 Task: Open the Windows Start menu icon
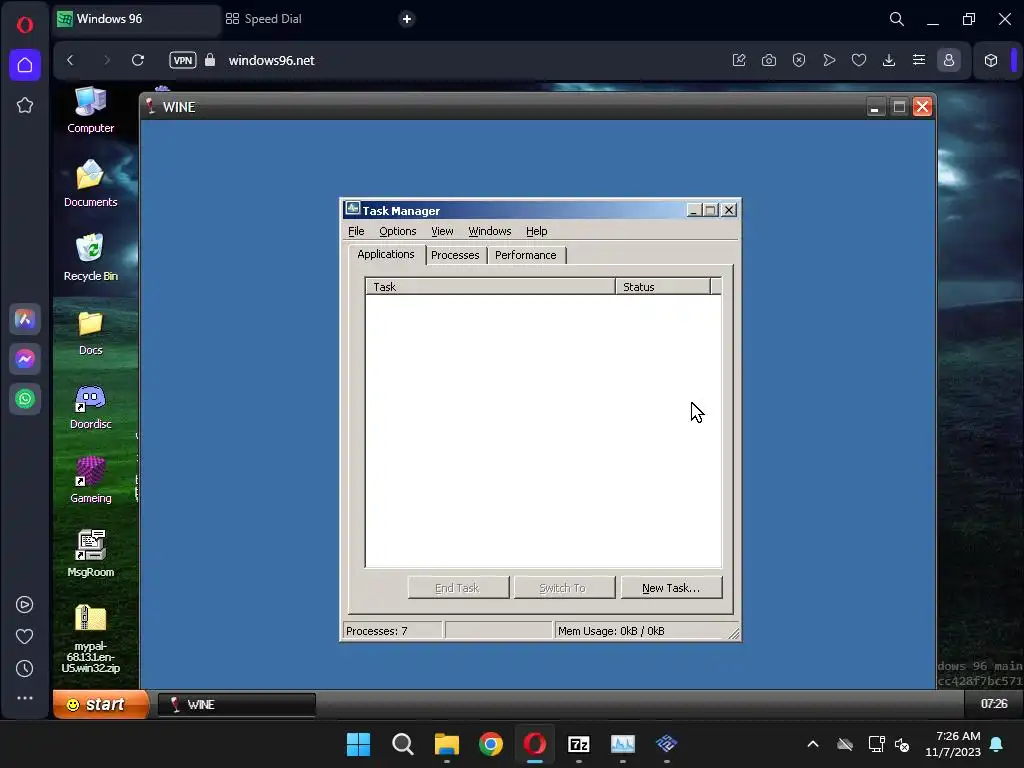[x=358, y=744]
